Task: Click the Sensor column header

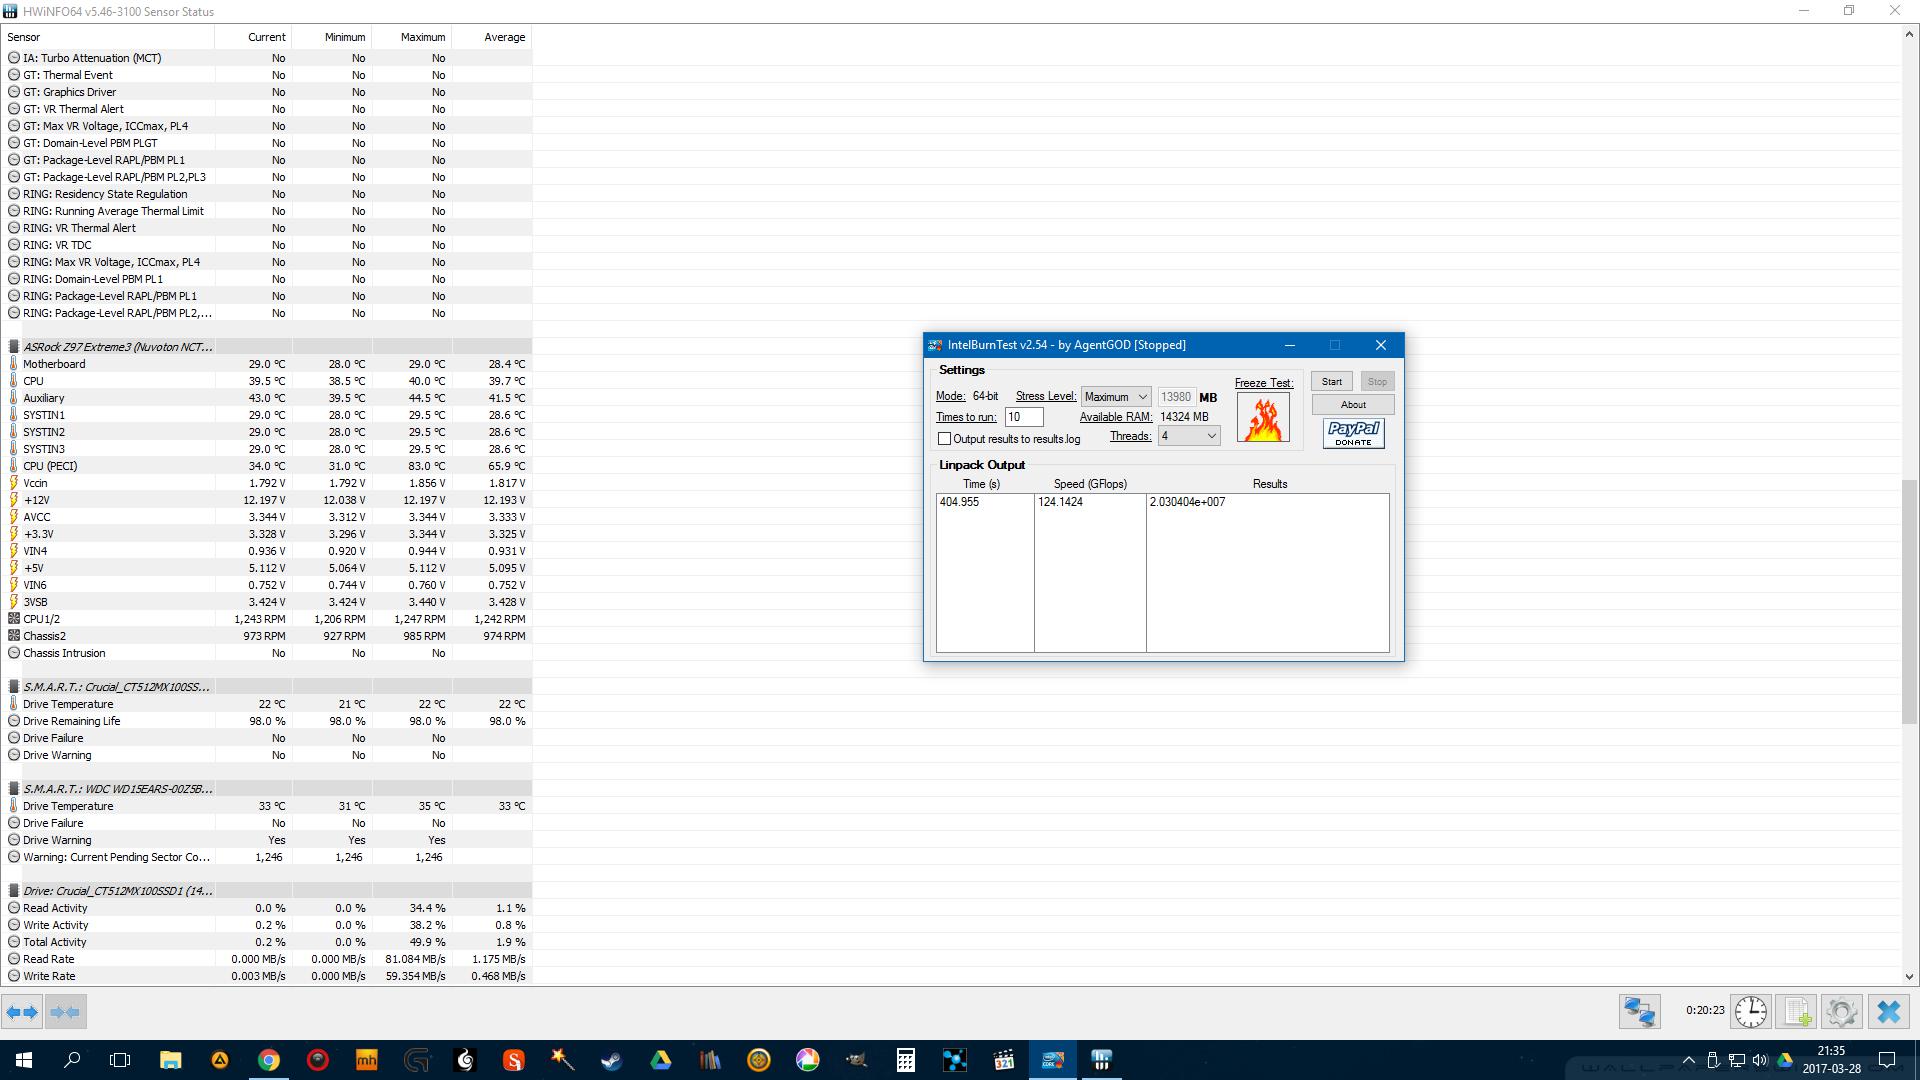Action: point(108,37)
